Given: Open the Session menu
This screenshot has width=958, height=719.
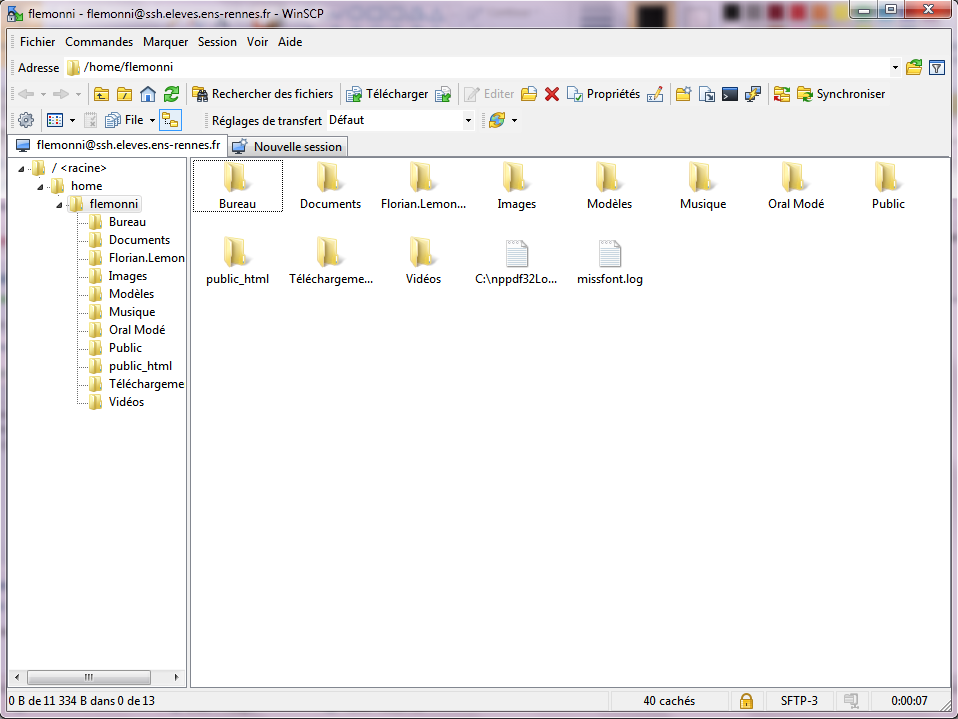Looking at the screenshot, I should [217, 42].
